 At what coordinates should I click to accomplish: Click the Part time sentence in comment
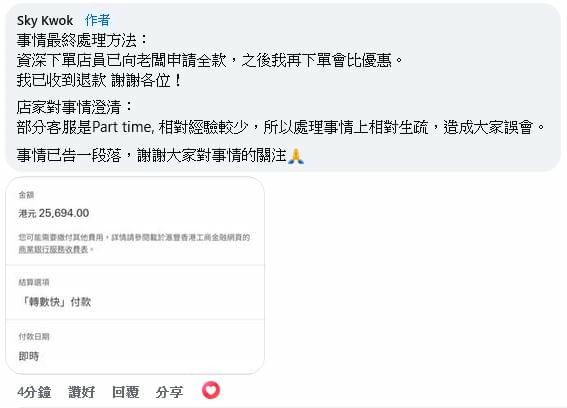tap(281, 127)
